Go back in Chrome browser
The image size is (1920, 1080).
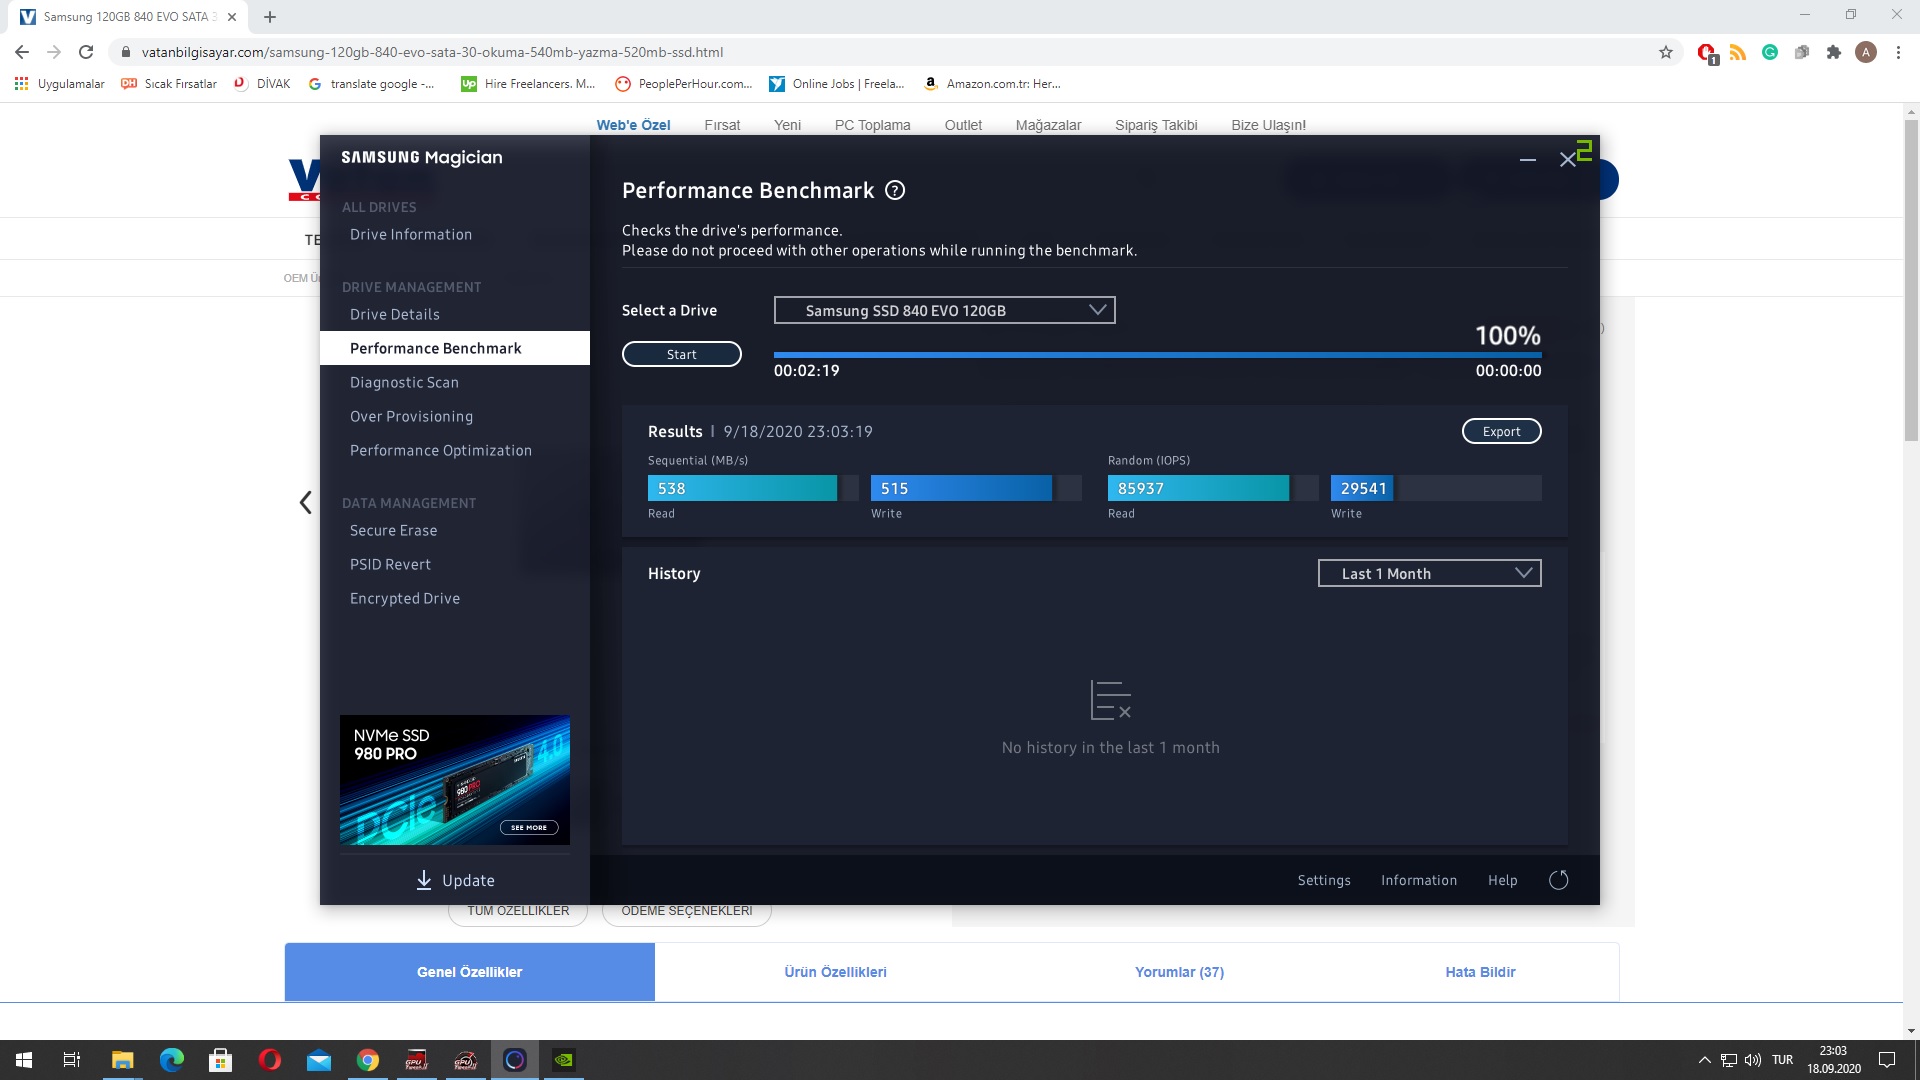pos(22,52)
